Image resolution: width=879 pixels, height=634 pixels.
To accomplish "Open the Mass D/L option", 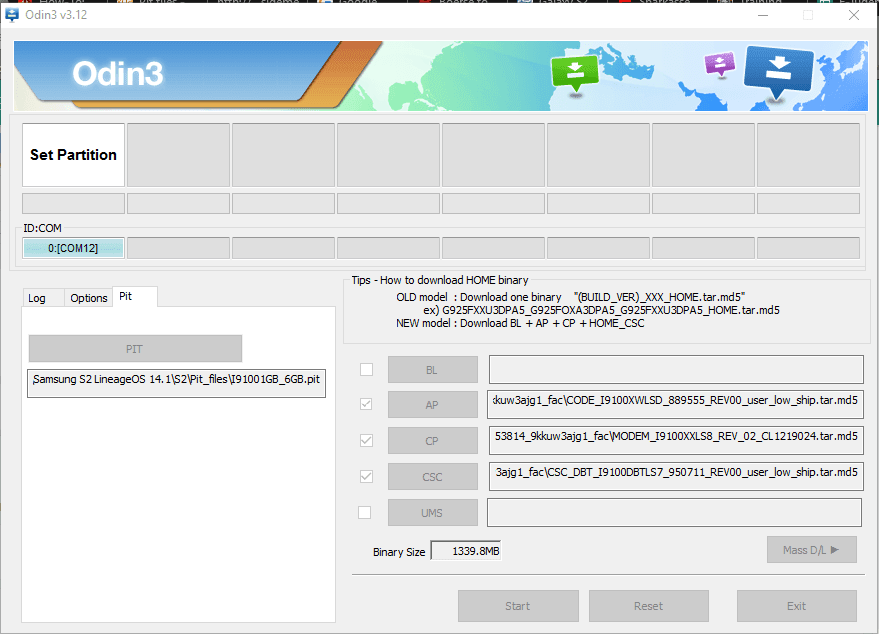I will (x=812, y=550).
